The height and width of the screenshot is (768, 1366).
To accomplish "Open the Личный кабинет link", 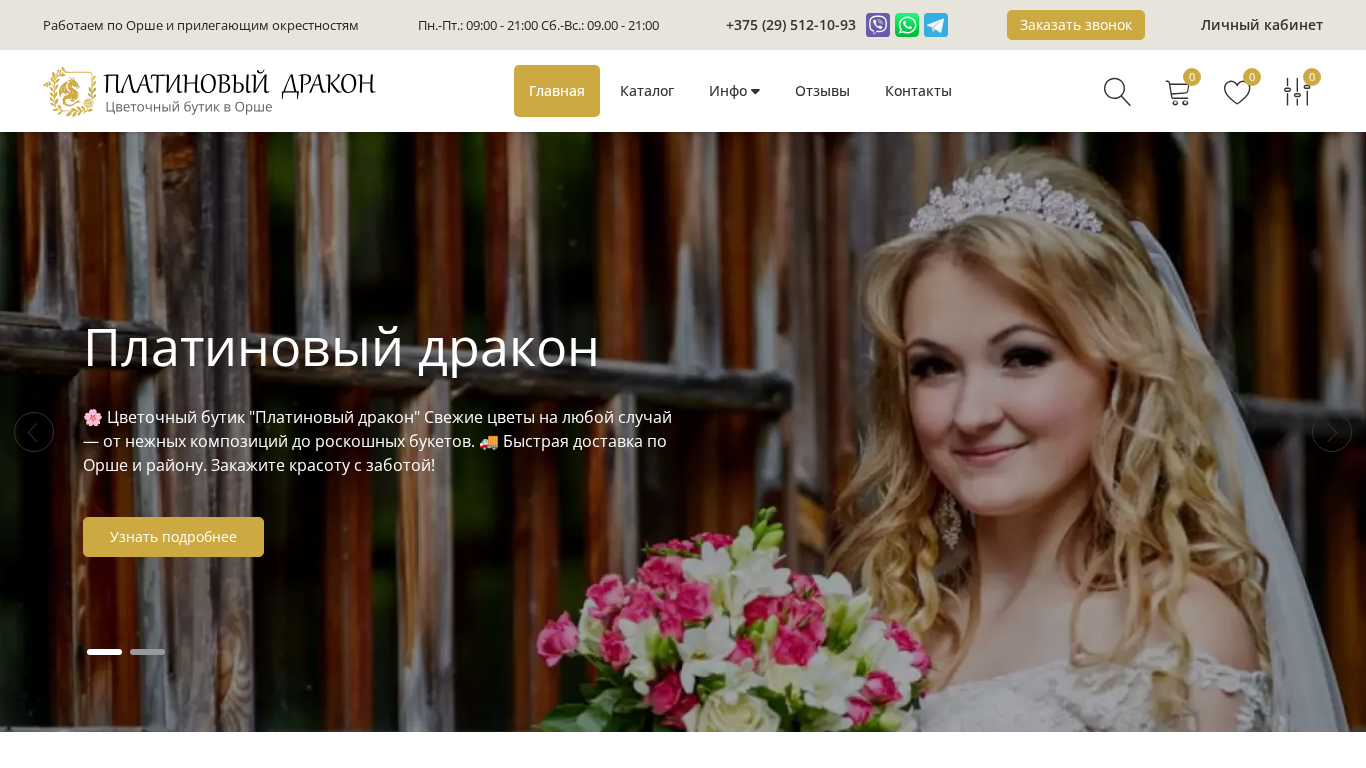I will pyautogui.click(x=1262, y=25).
